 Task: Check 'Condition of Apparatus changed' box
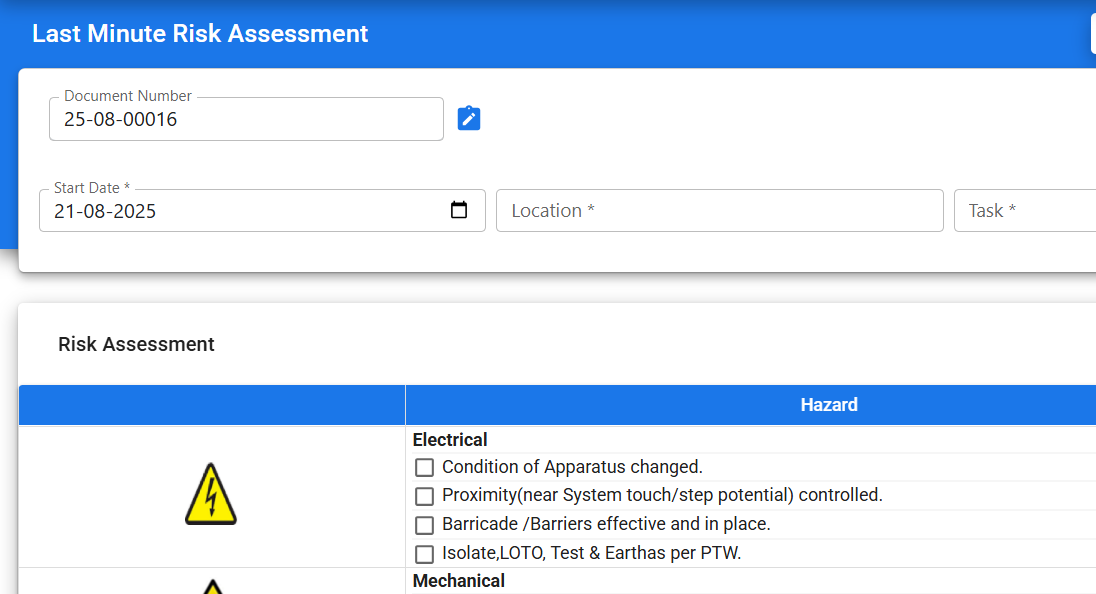[425, 467]
